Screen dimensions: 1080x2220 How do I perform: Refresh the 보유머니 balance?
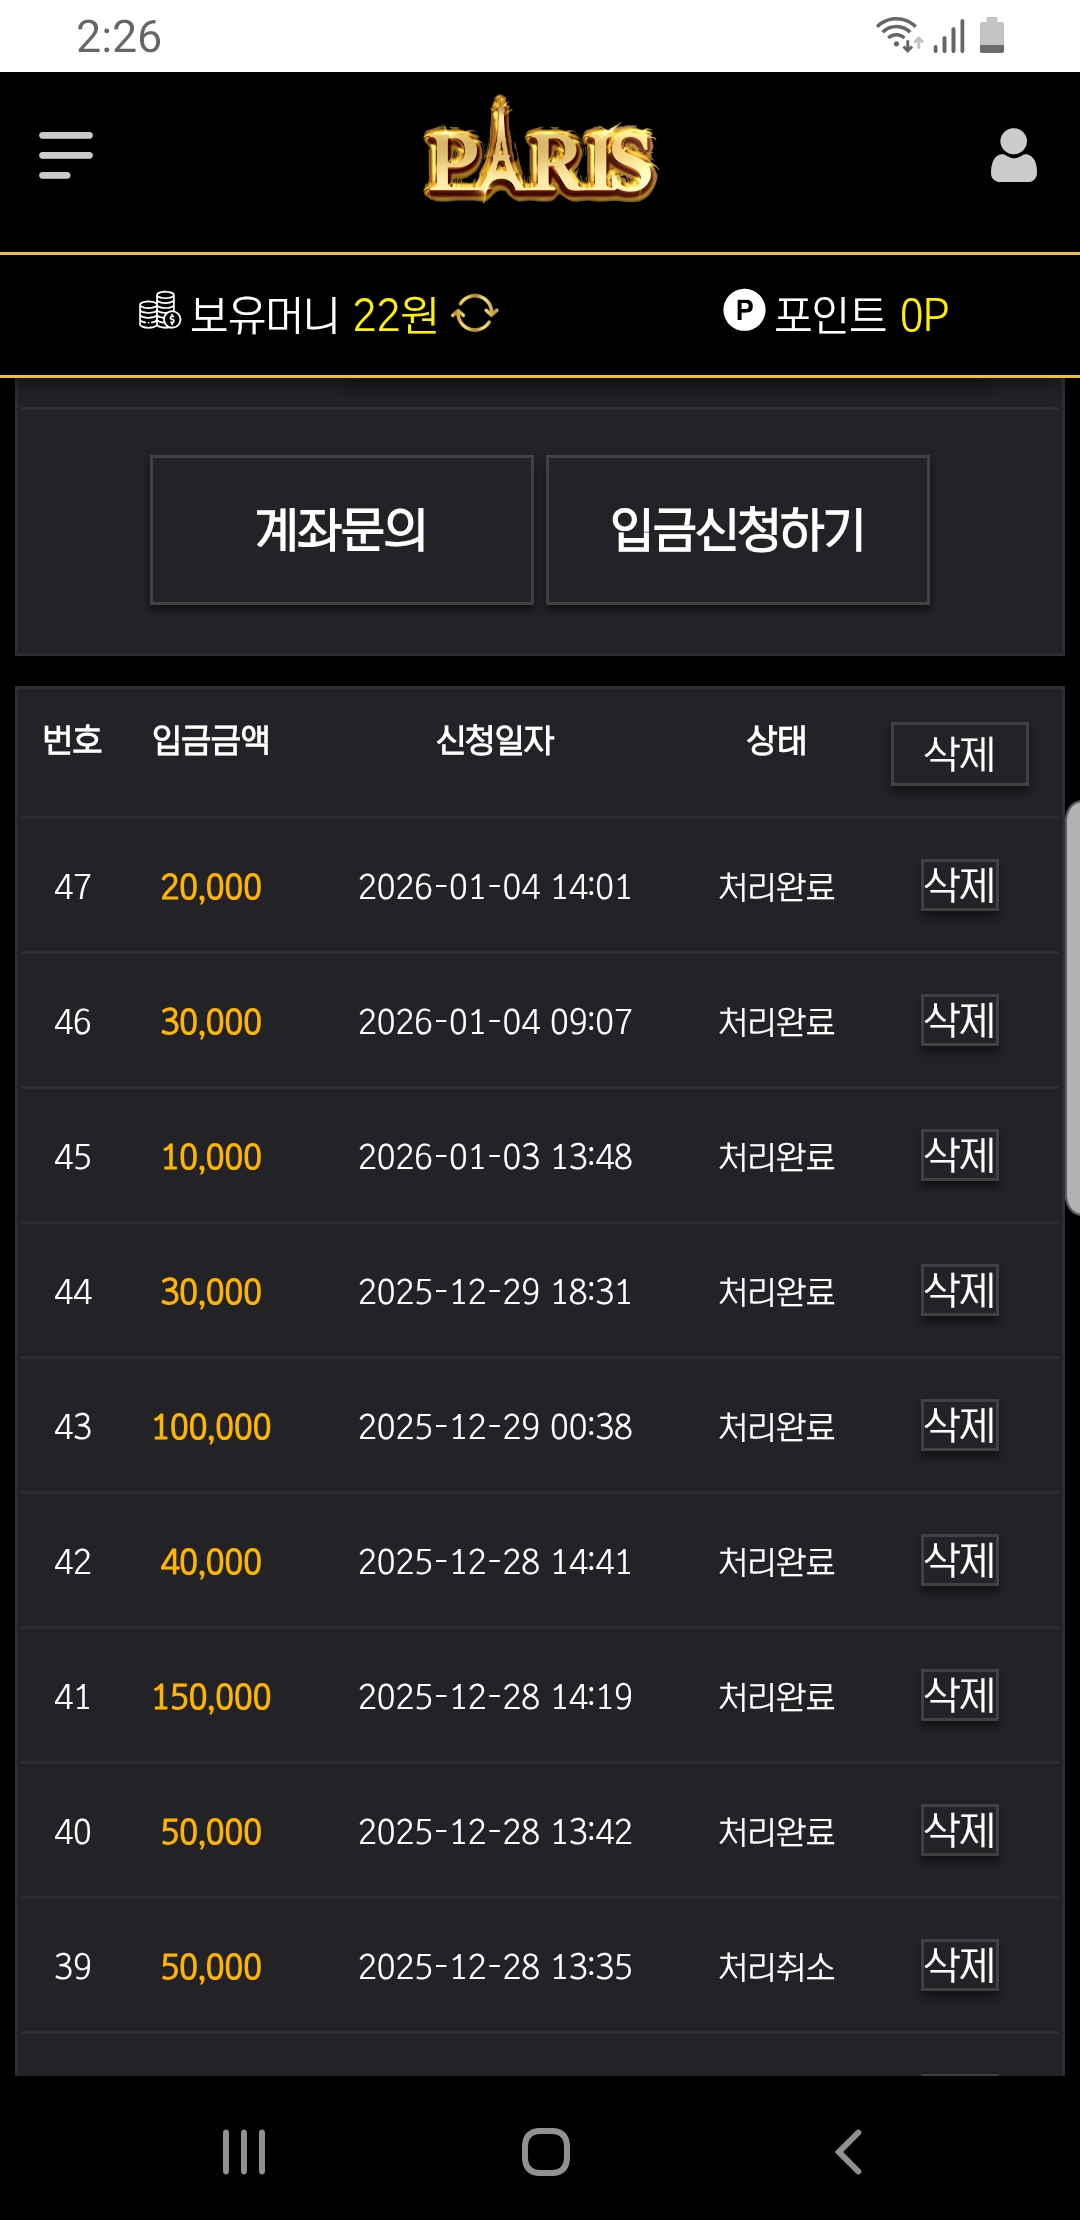[474, 314]
